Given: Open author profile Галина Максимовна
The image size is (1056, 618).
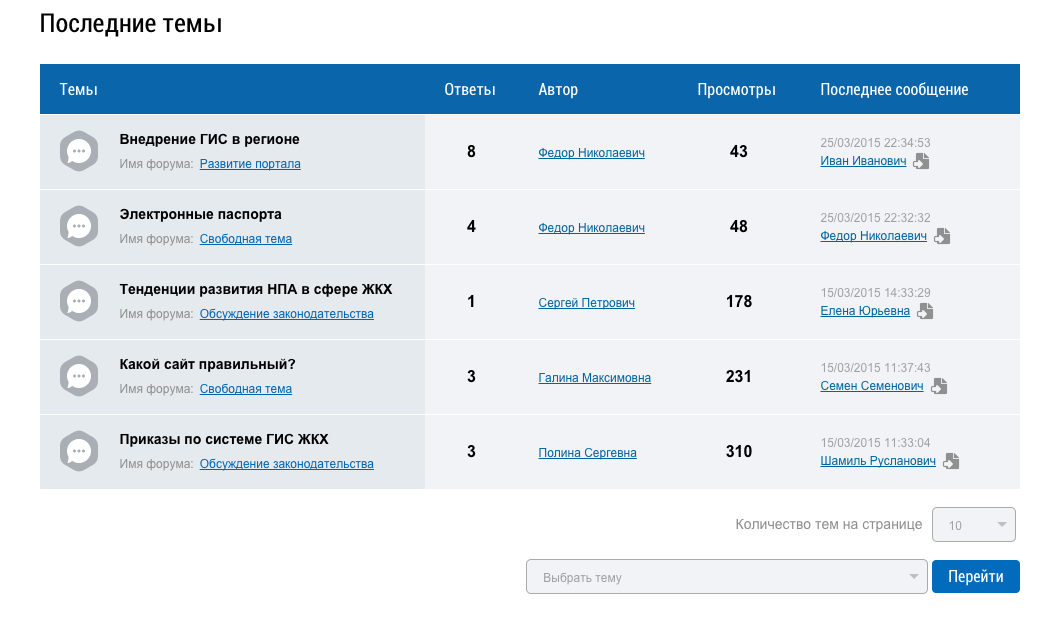Looking at the screenshot, I should (594, 378).
